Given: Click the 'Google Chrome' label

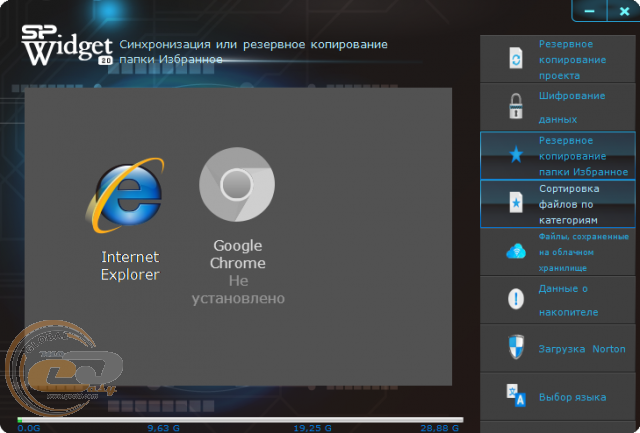Looking at the screenshot, I should (238, 254).
